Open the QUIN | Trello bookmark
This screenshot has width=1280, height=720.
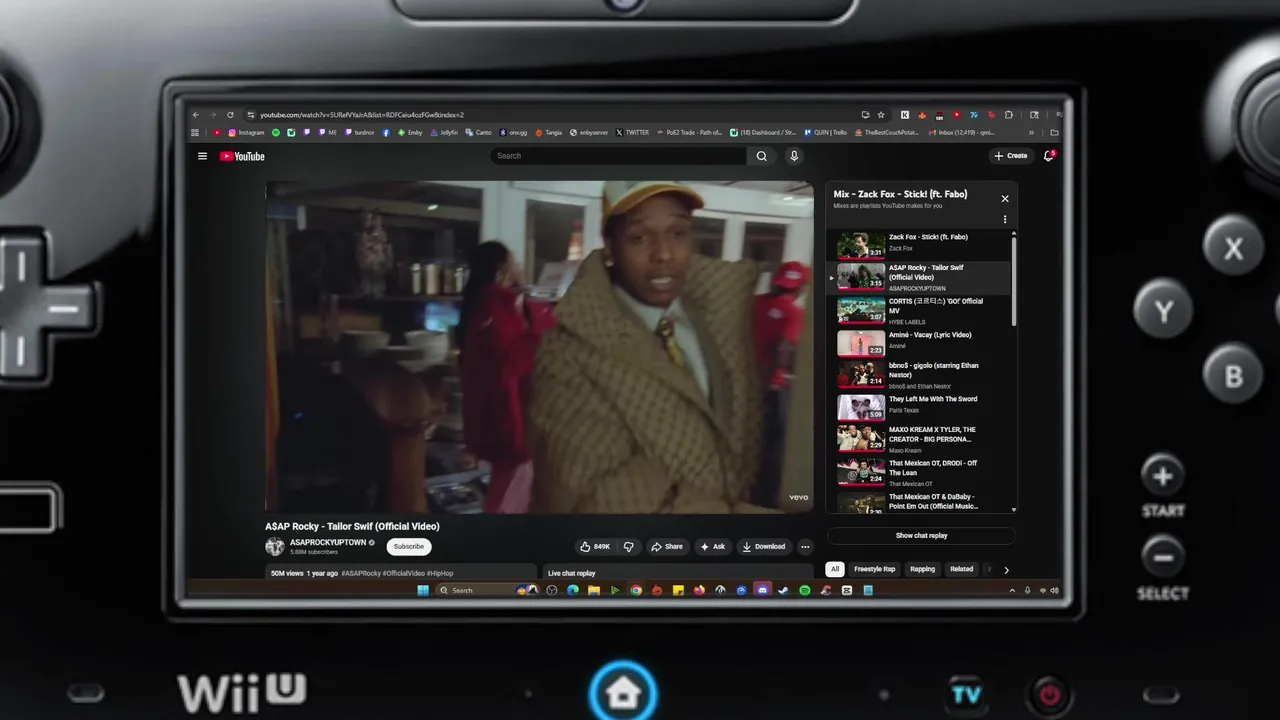pos(825,132)
